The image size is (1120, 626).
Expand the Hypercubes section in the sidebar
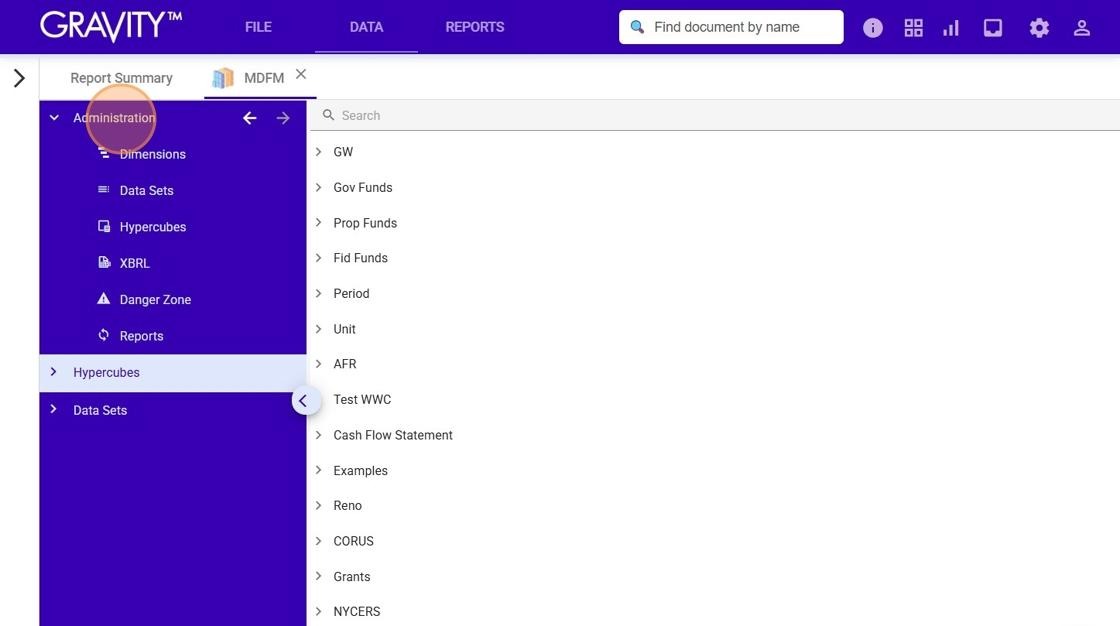point(54,372)
